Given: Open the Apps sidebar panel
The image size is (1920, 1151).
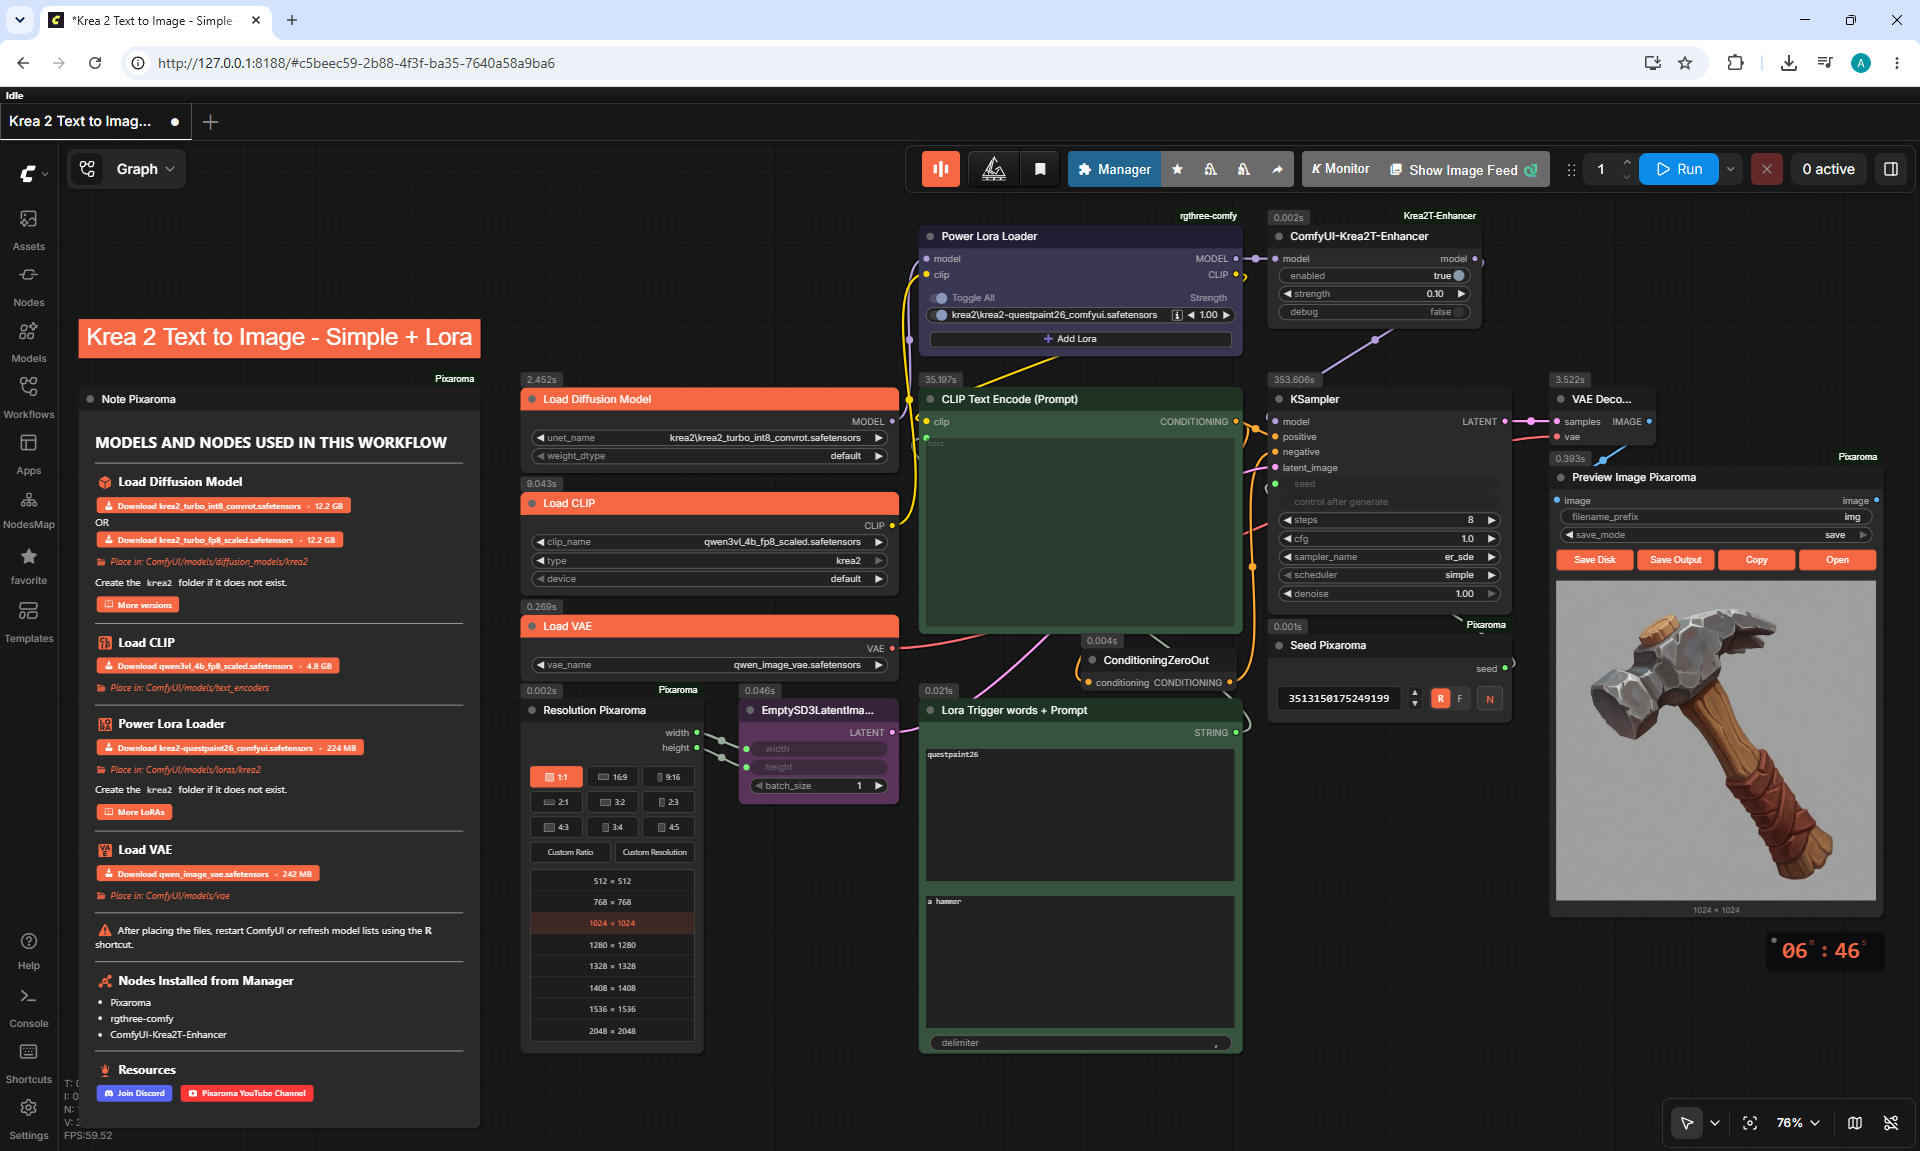Looking at the screenshot, I should [28, 454].
